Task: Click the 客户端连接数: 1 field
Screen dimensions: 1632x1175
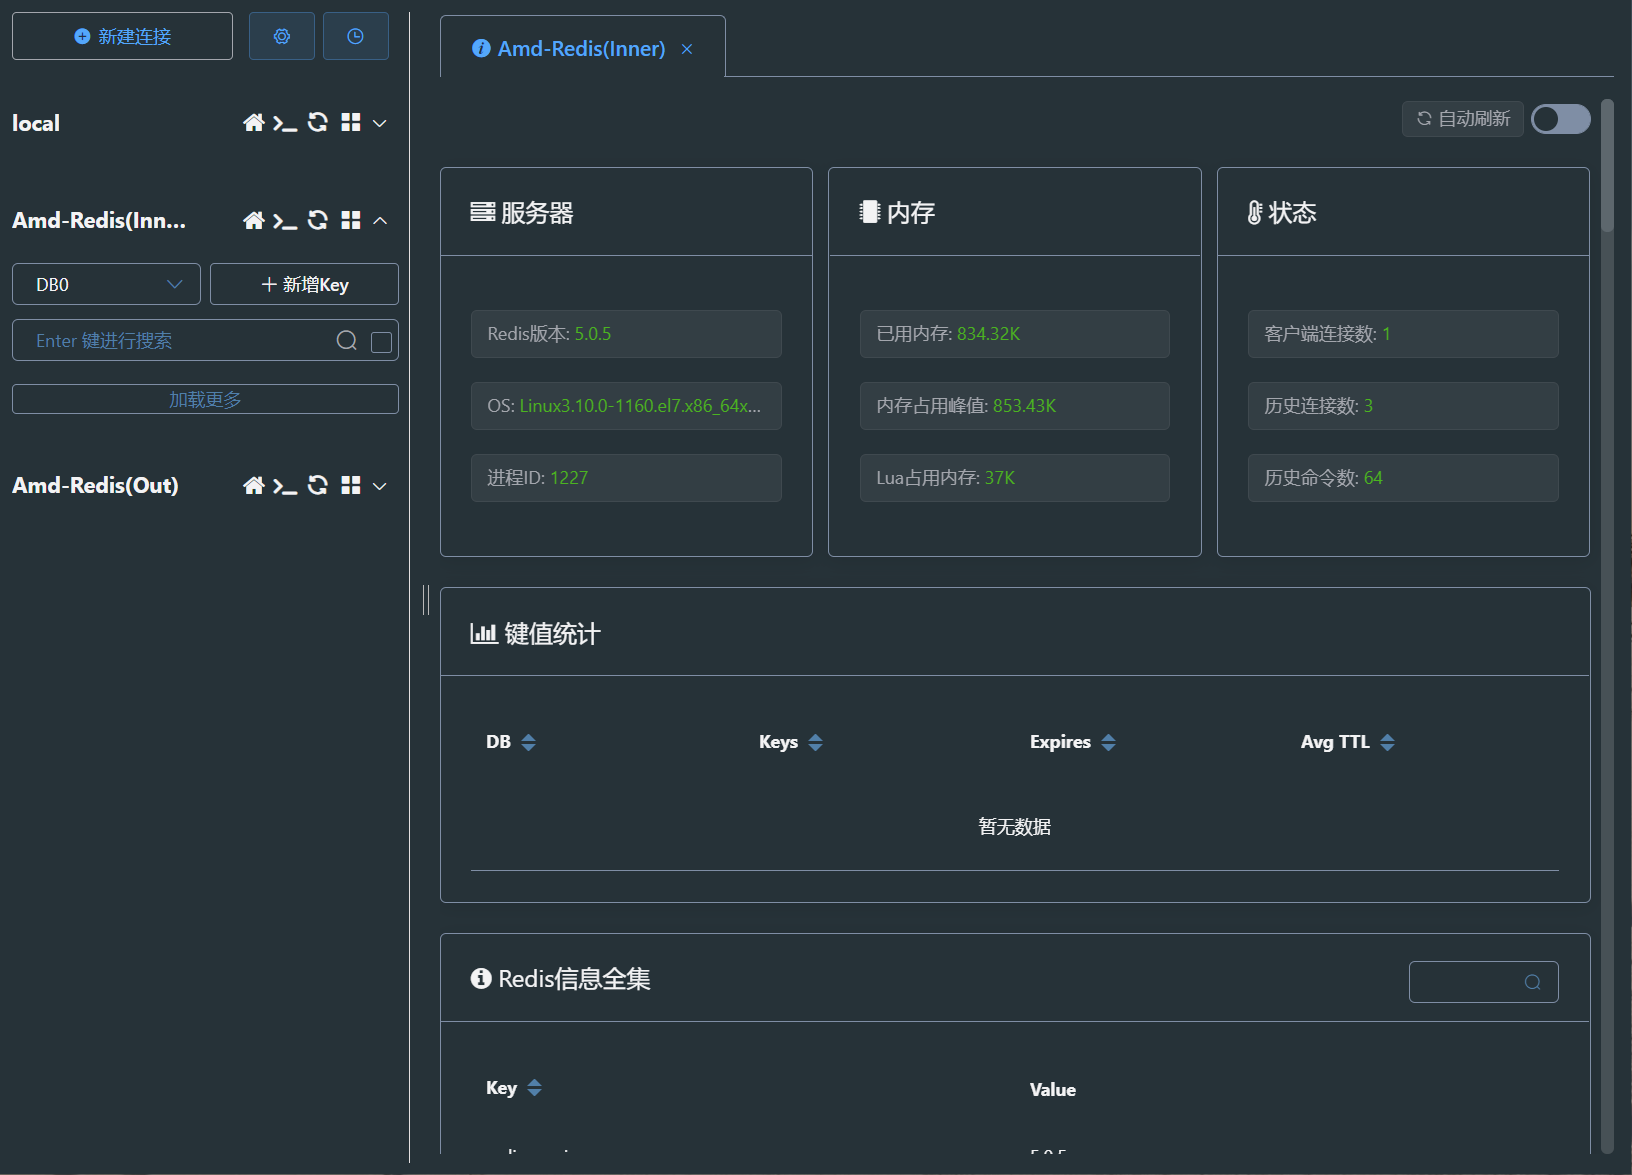Action: pyautogui.click(x=1403, y=334)
